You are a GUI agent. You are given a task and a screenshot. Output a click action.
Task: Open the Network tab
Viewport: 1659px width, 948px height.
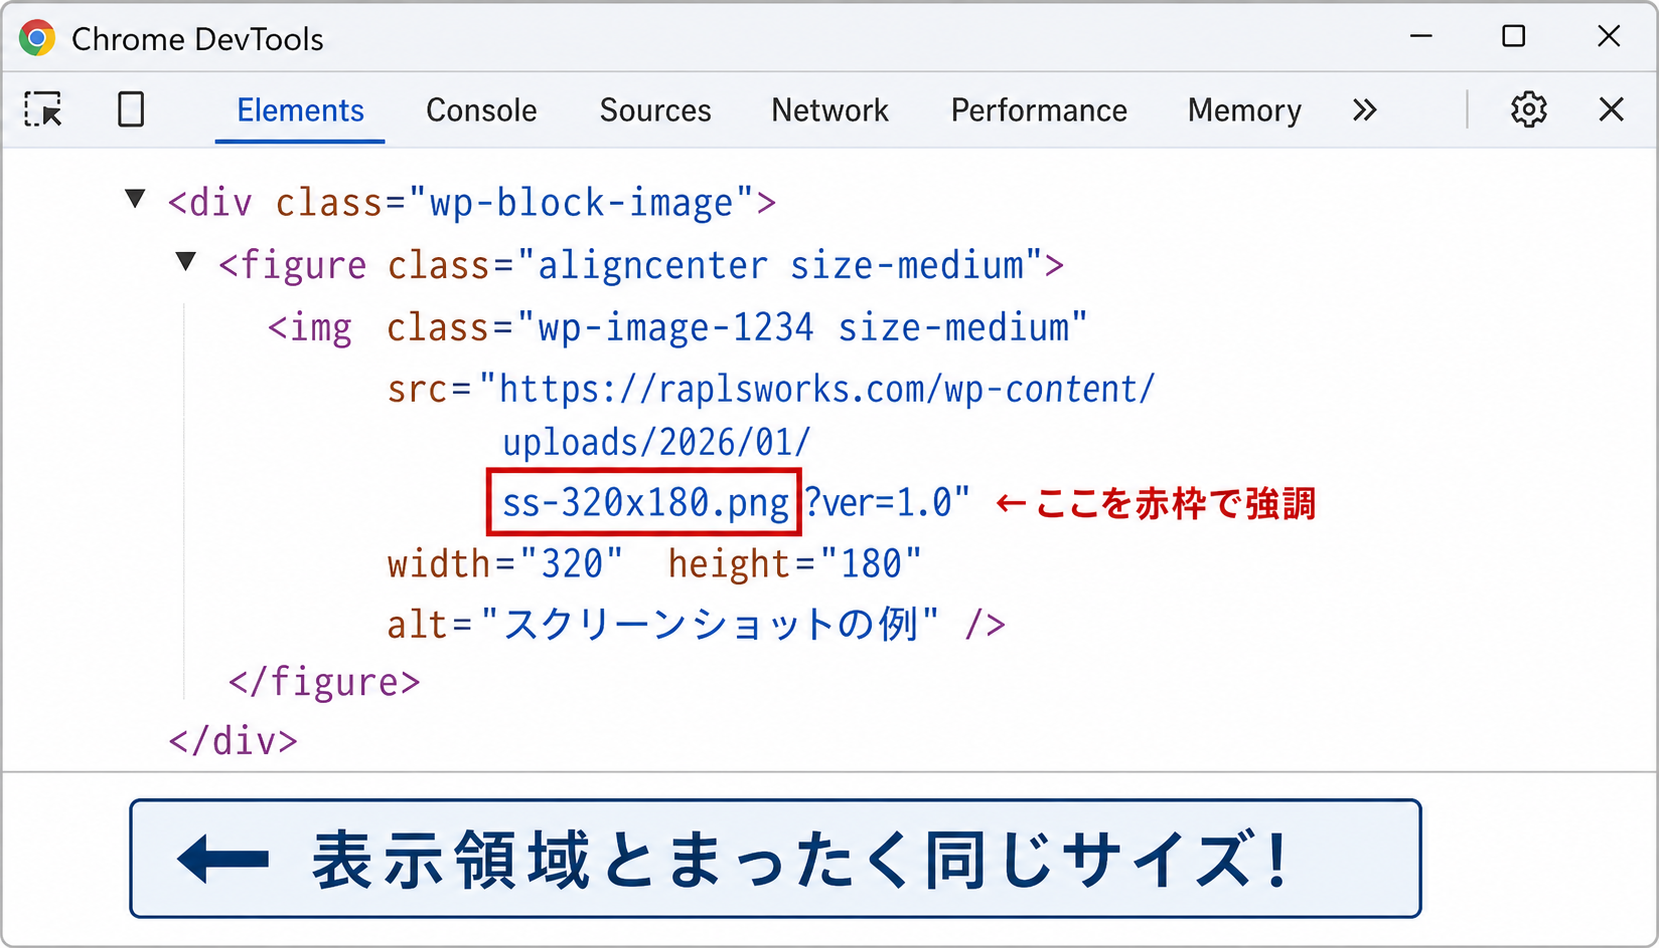point(829,110)
